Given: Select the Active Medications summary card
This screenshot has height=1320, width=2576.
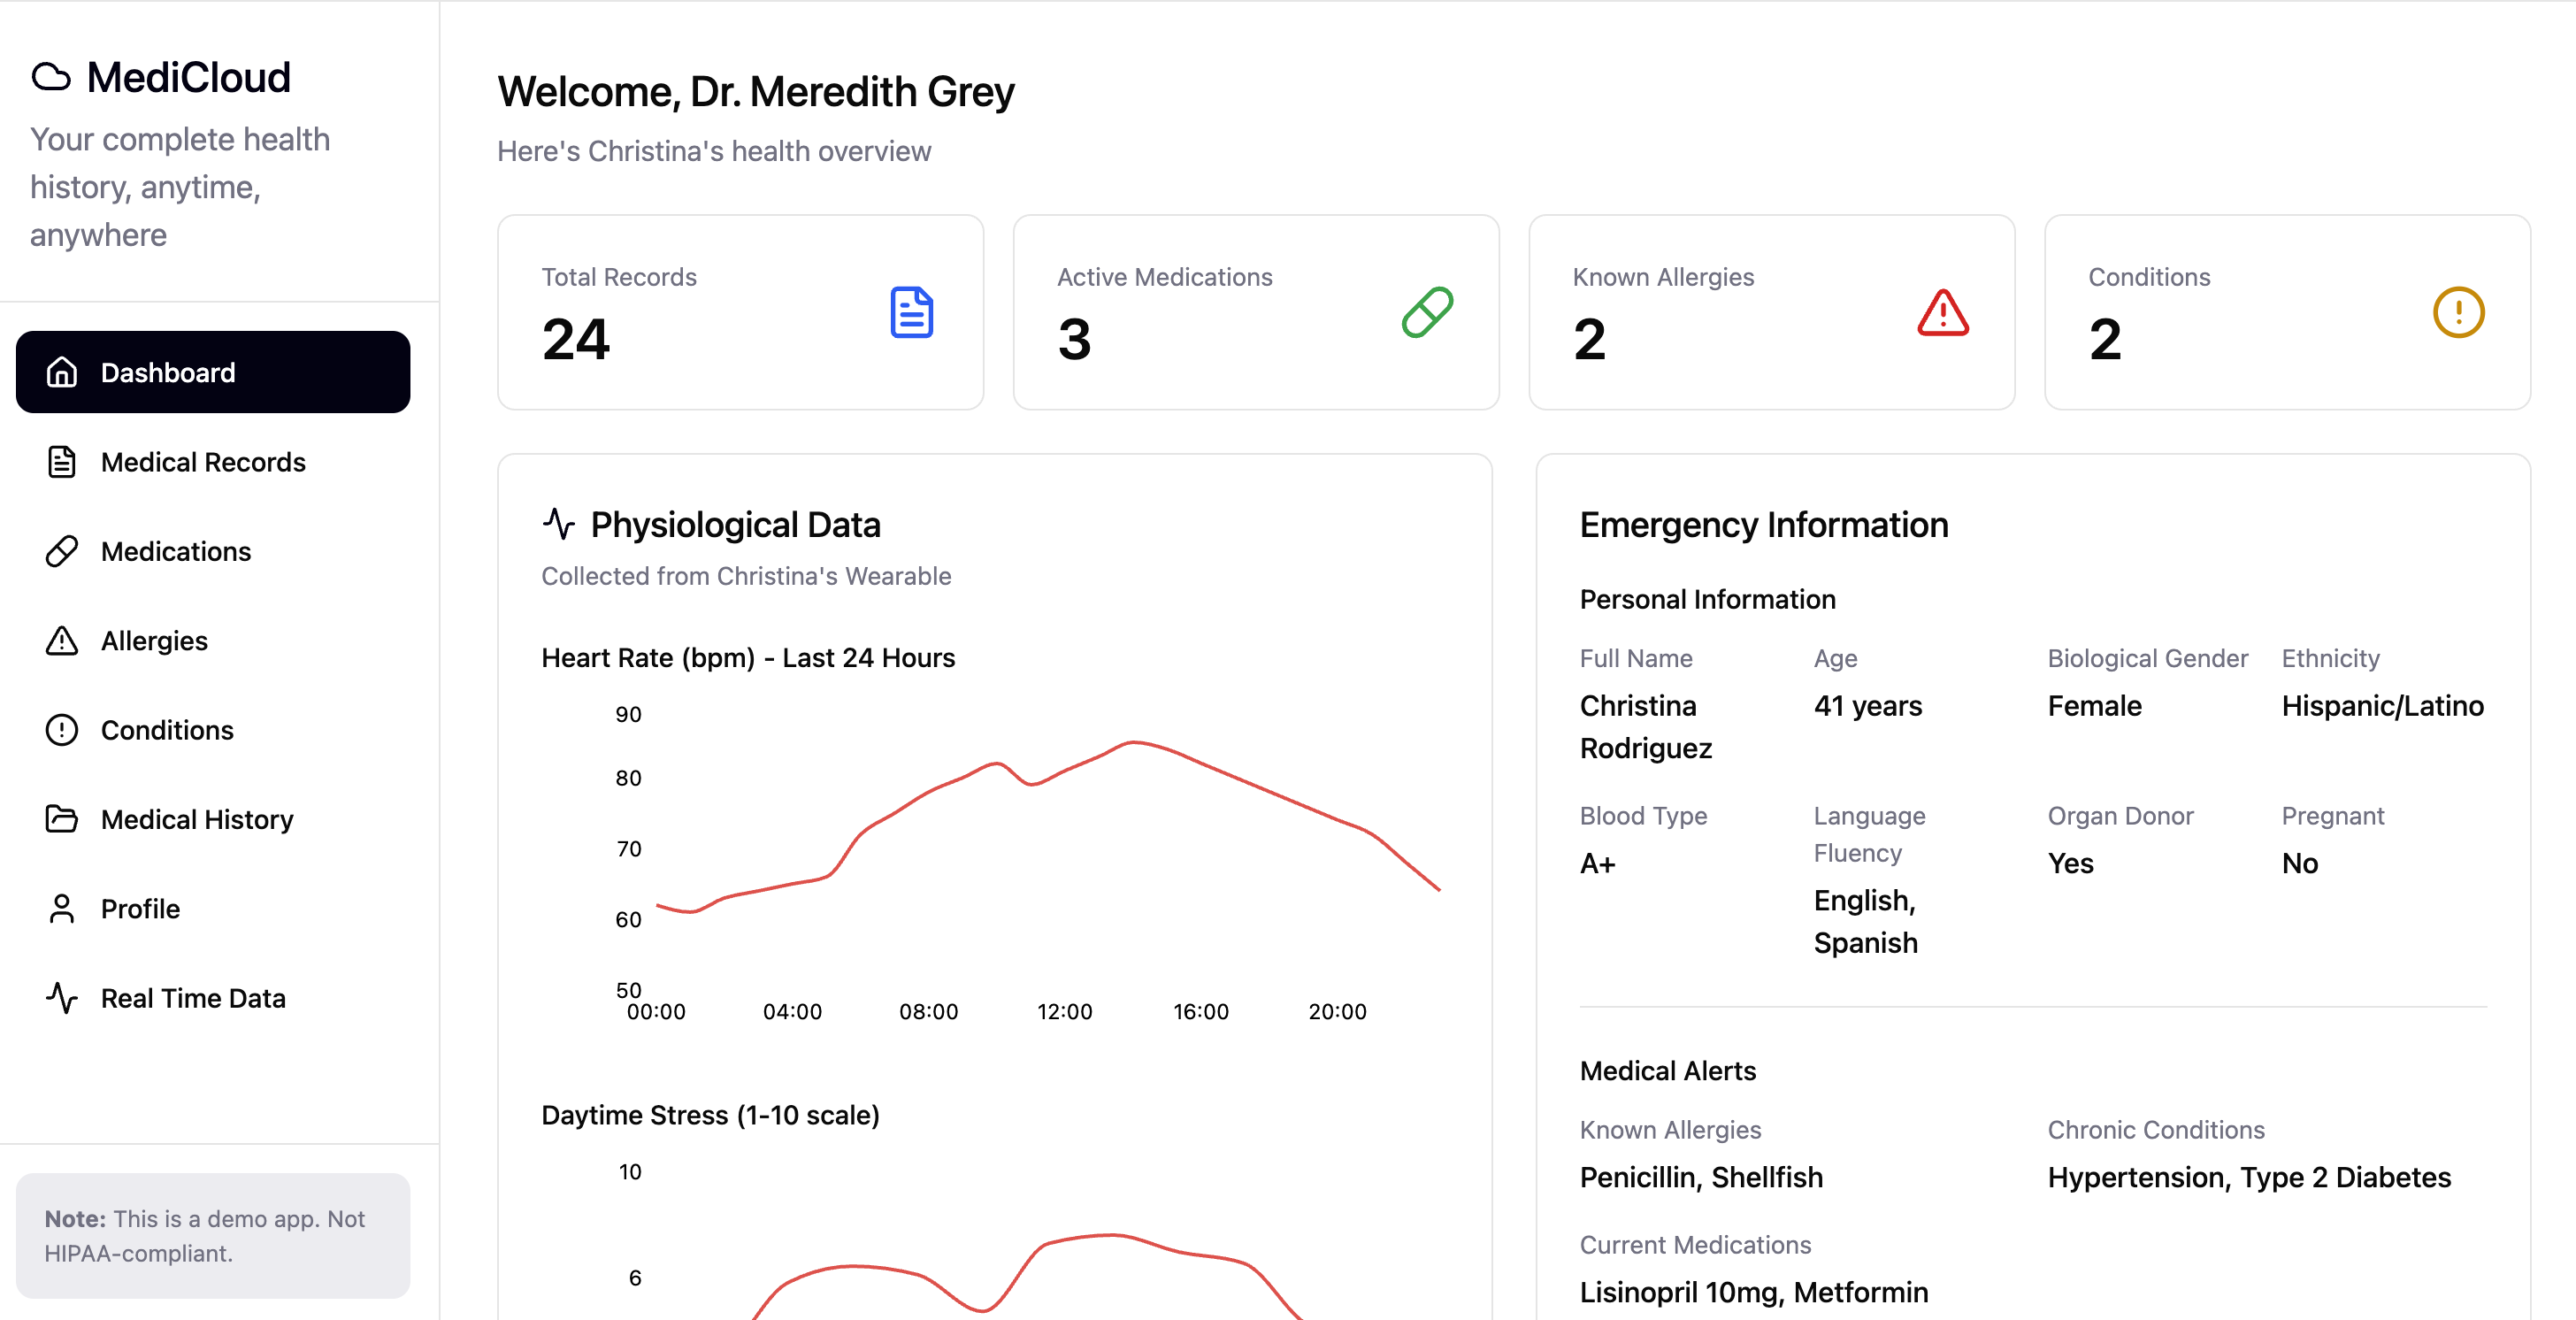Looking at the screenshot, I should click(1255, 312).
